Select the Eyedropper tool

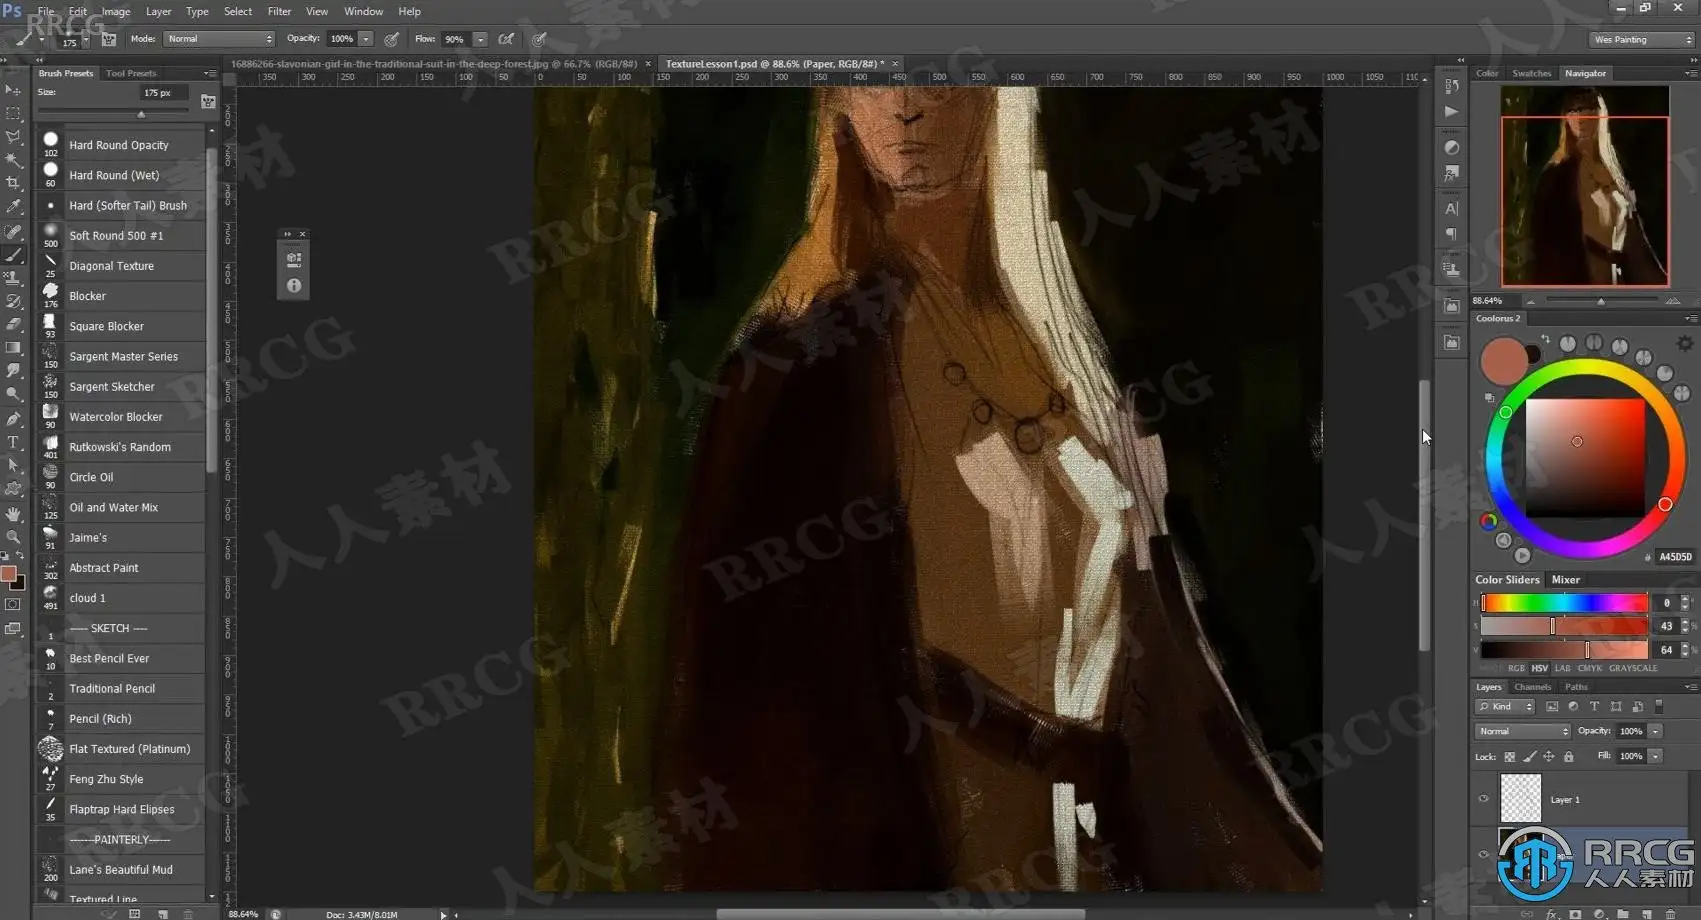(x=13, y=206)
